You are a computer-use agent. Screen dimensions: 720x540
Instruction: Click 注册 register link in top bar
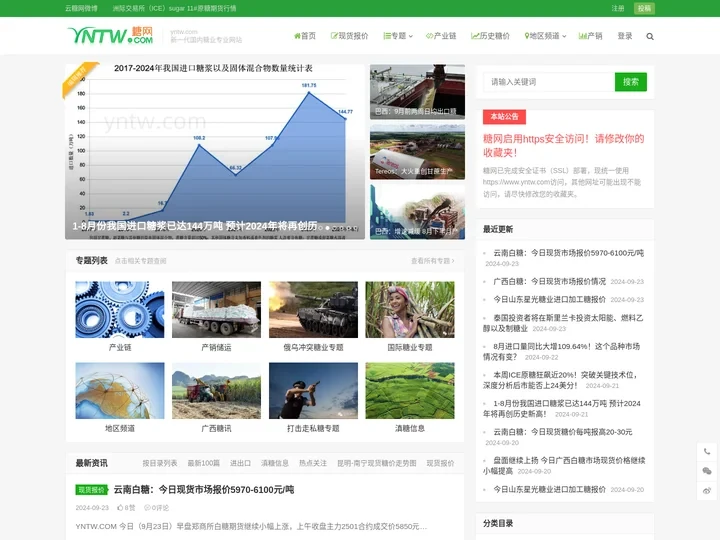(x=618, y=8)
